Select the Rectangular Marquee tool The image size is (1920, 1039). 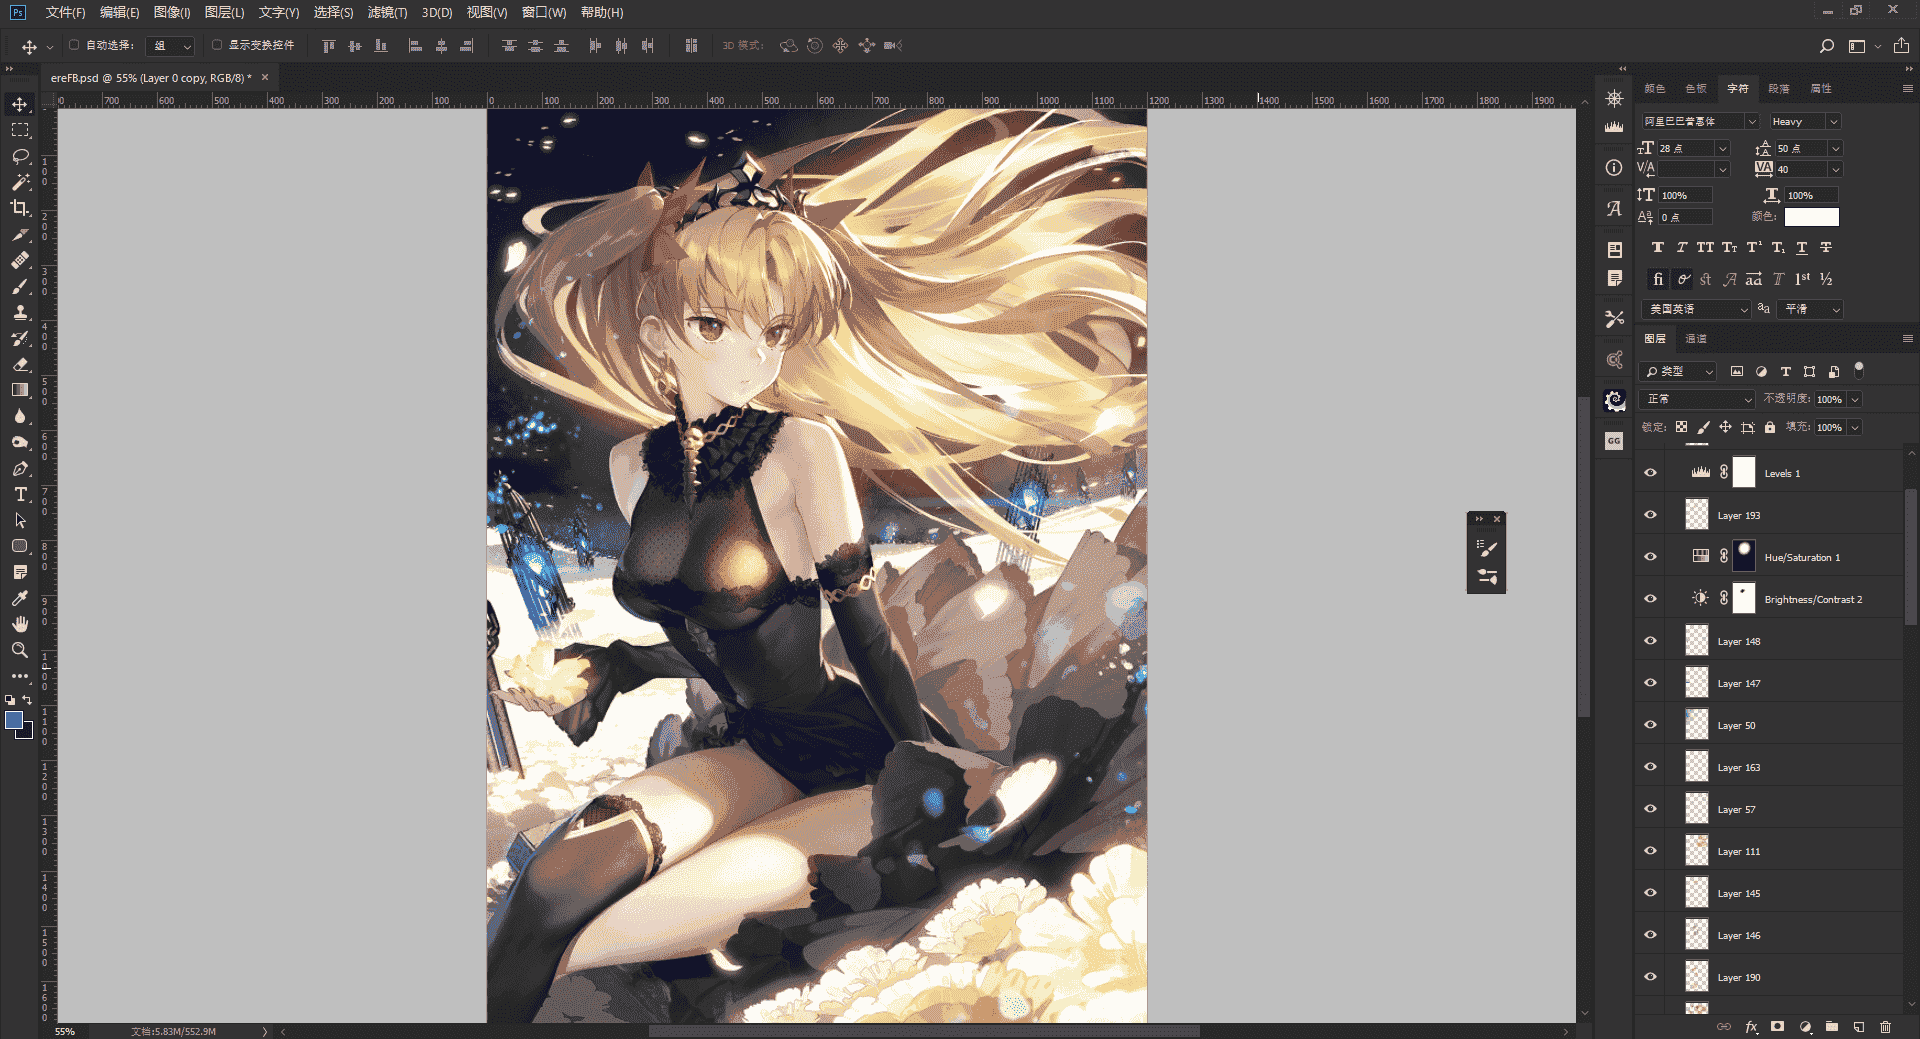20,130
